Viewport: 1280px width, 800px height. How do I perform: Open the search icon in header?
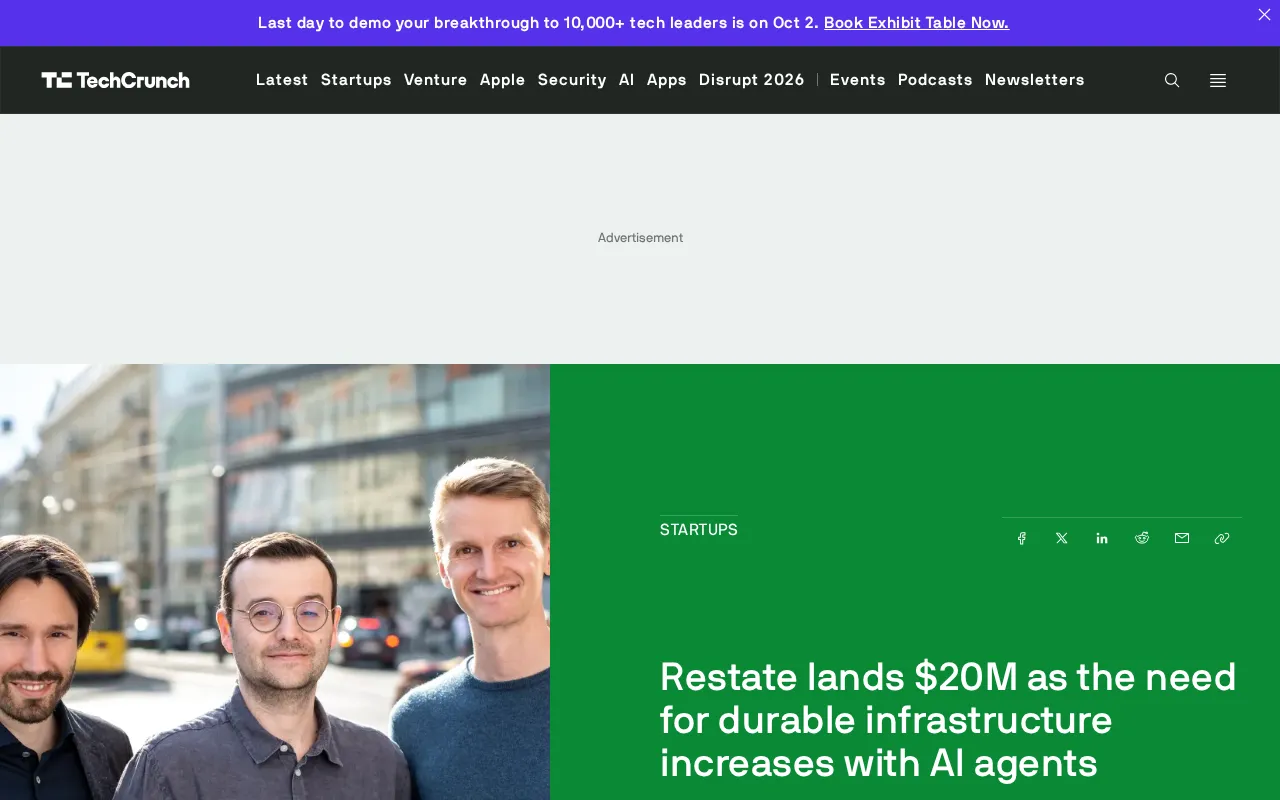coord(1172,80)
